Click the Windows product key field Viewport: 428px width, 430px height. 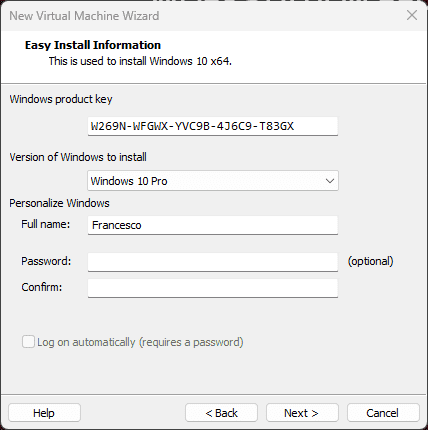click(x=213, y=126)
